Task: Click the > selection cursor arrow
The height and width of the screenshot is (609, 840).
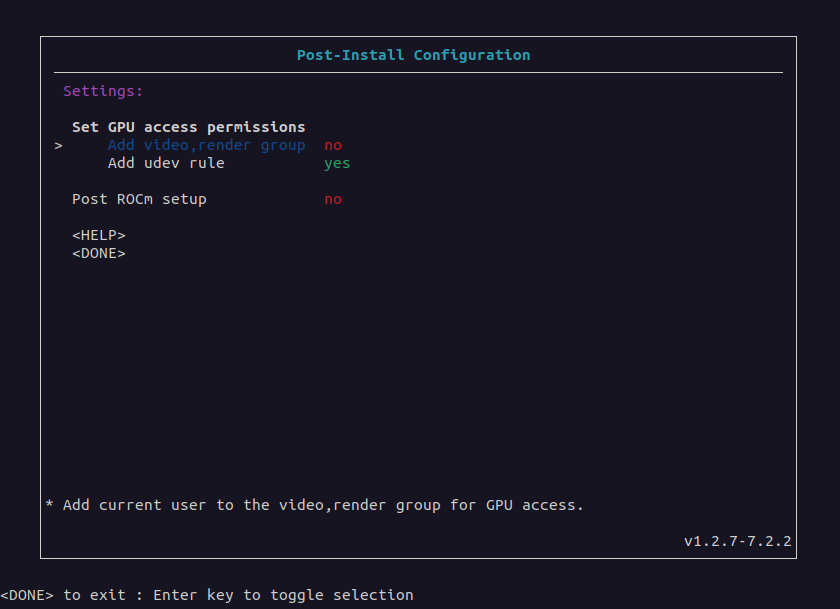Action: tap(59, 145)
